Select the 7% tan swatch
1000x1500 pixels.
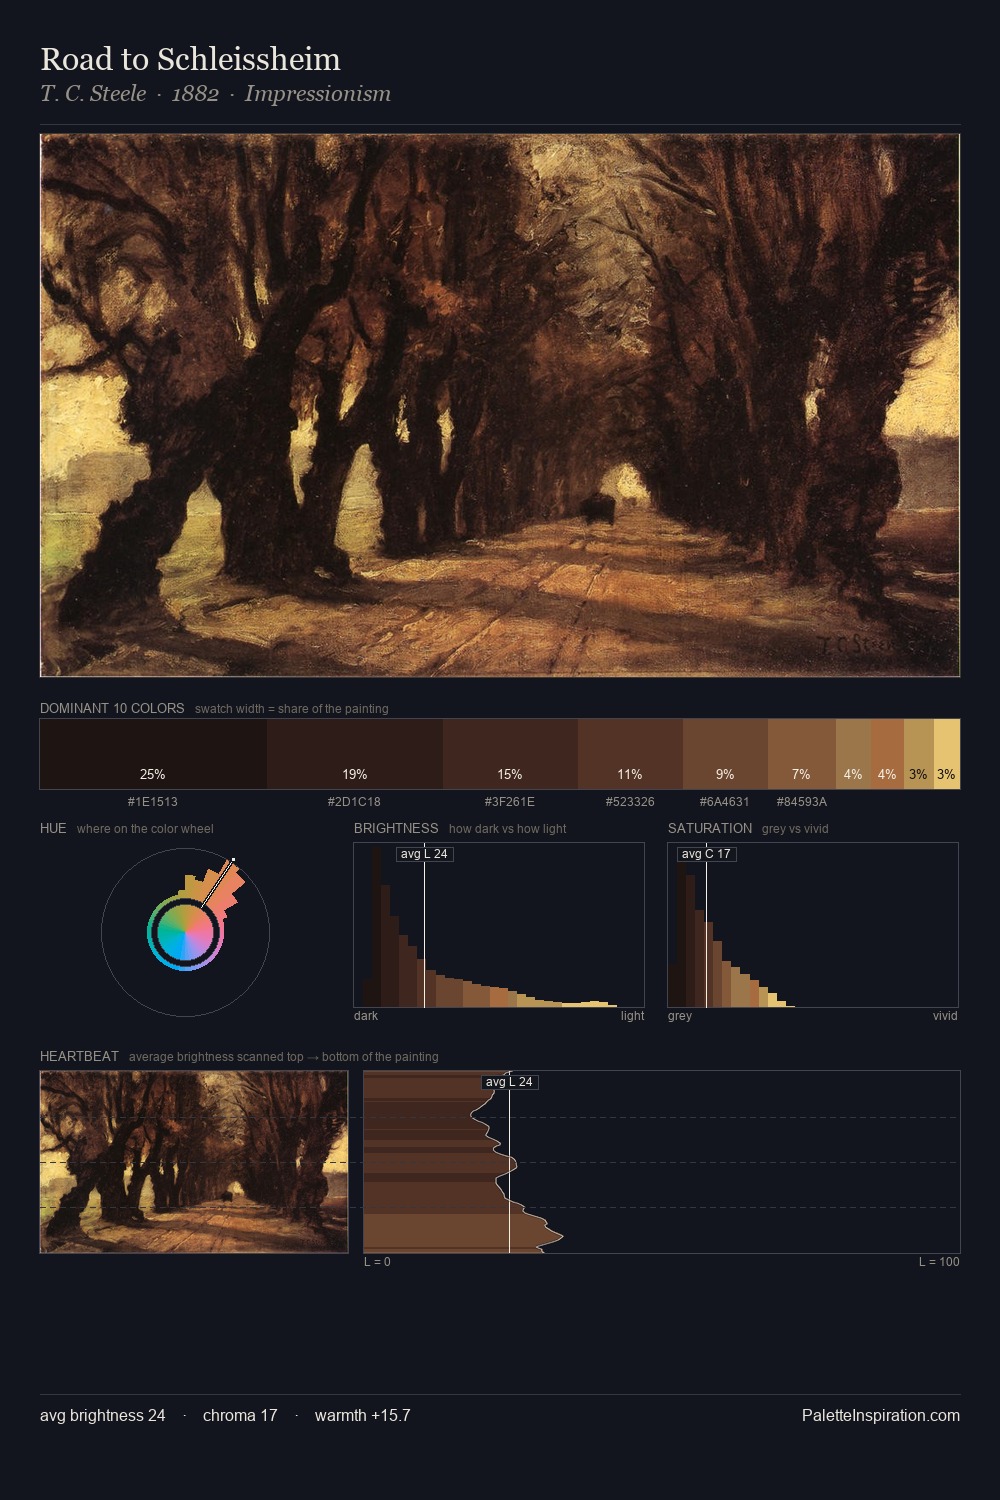[x=801, y=754]
